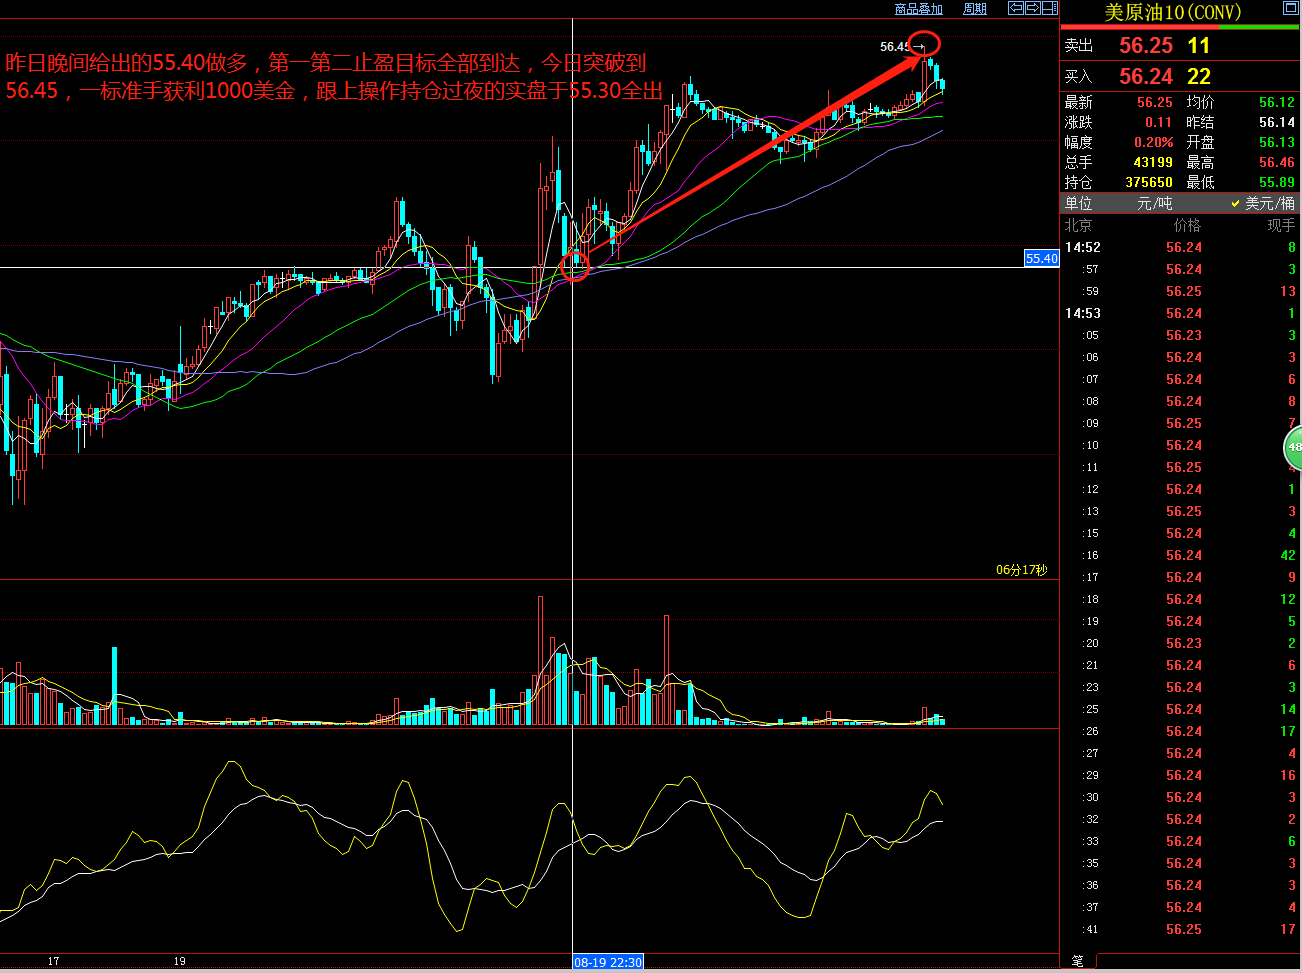Click the 开盘 value 56.13
The height and width of the screenshot is (973, 1302).
pos(1277,142)
